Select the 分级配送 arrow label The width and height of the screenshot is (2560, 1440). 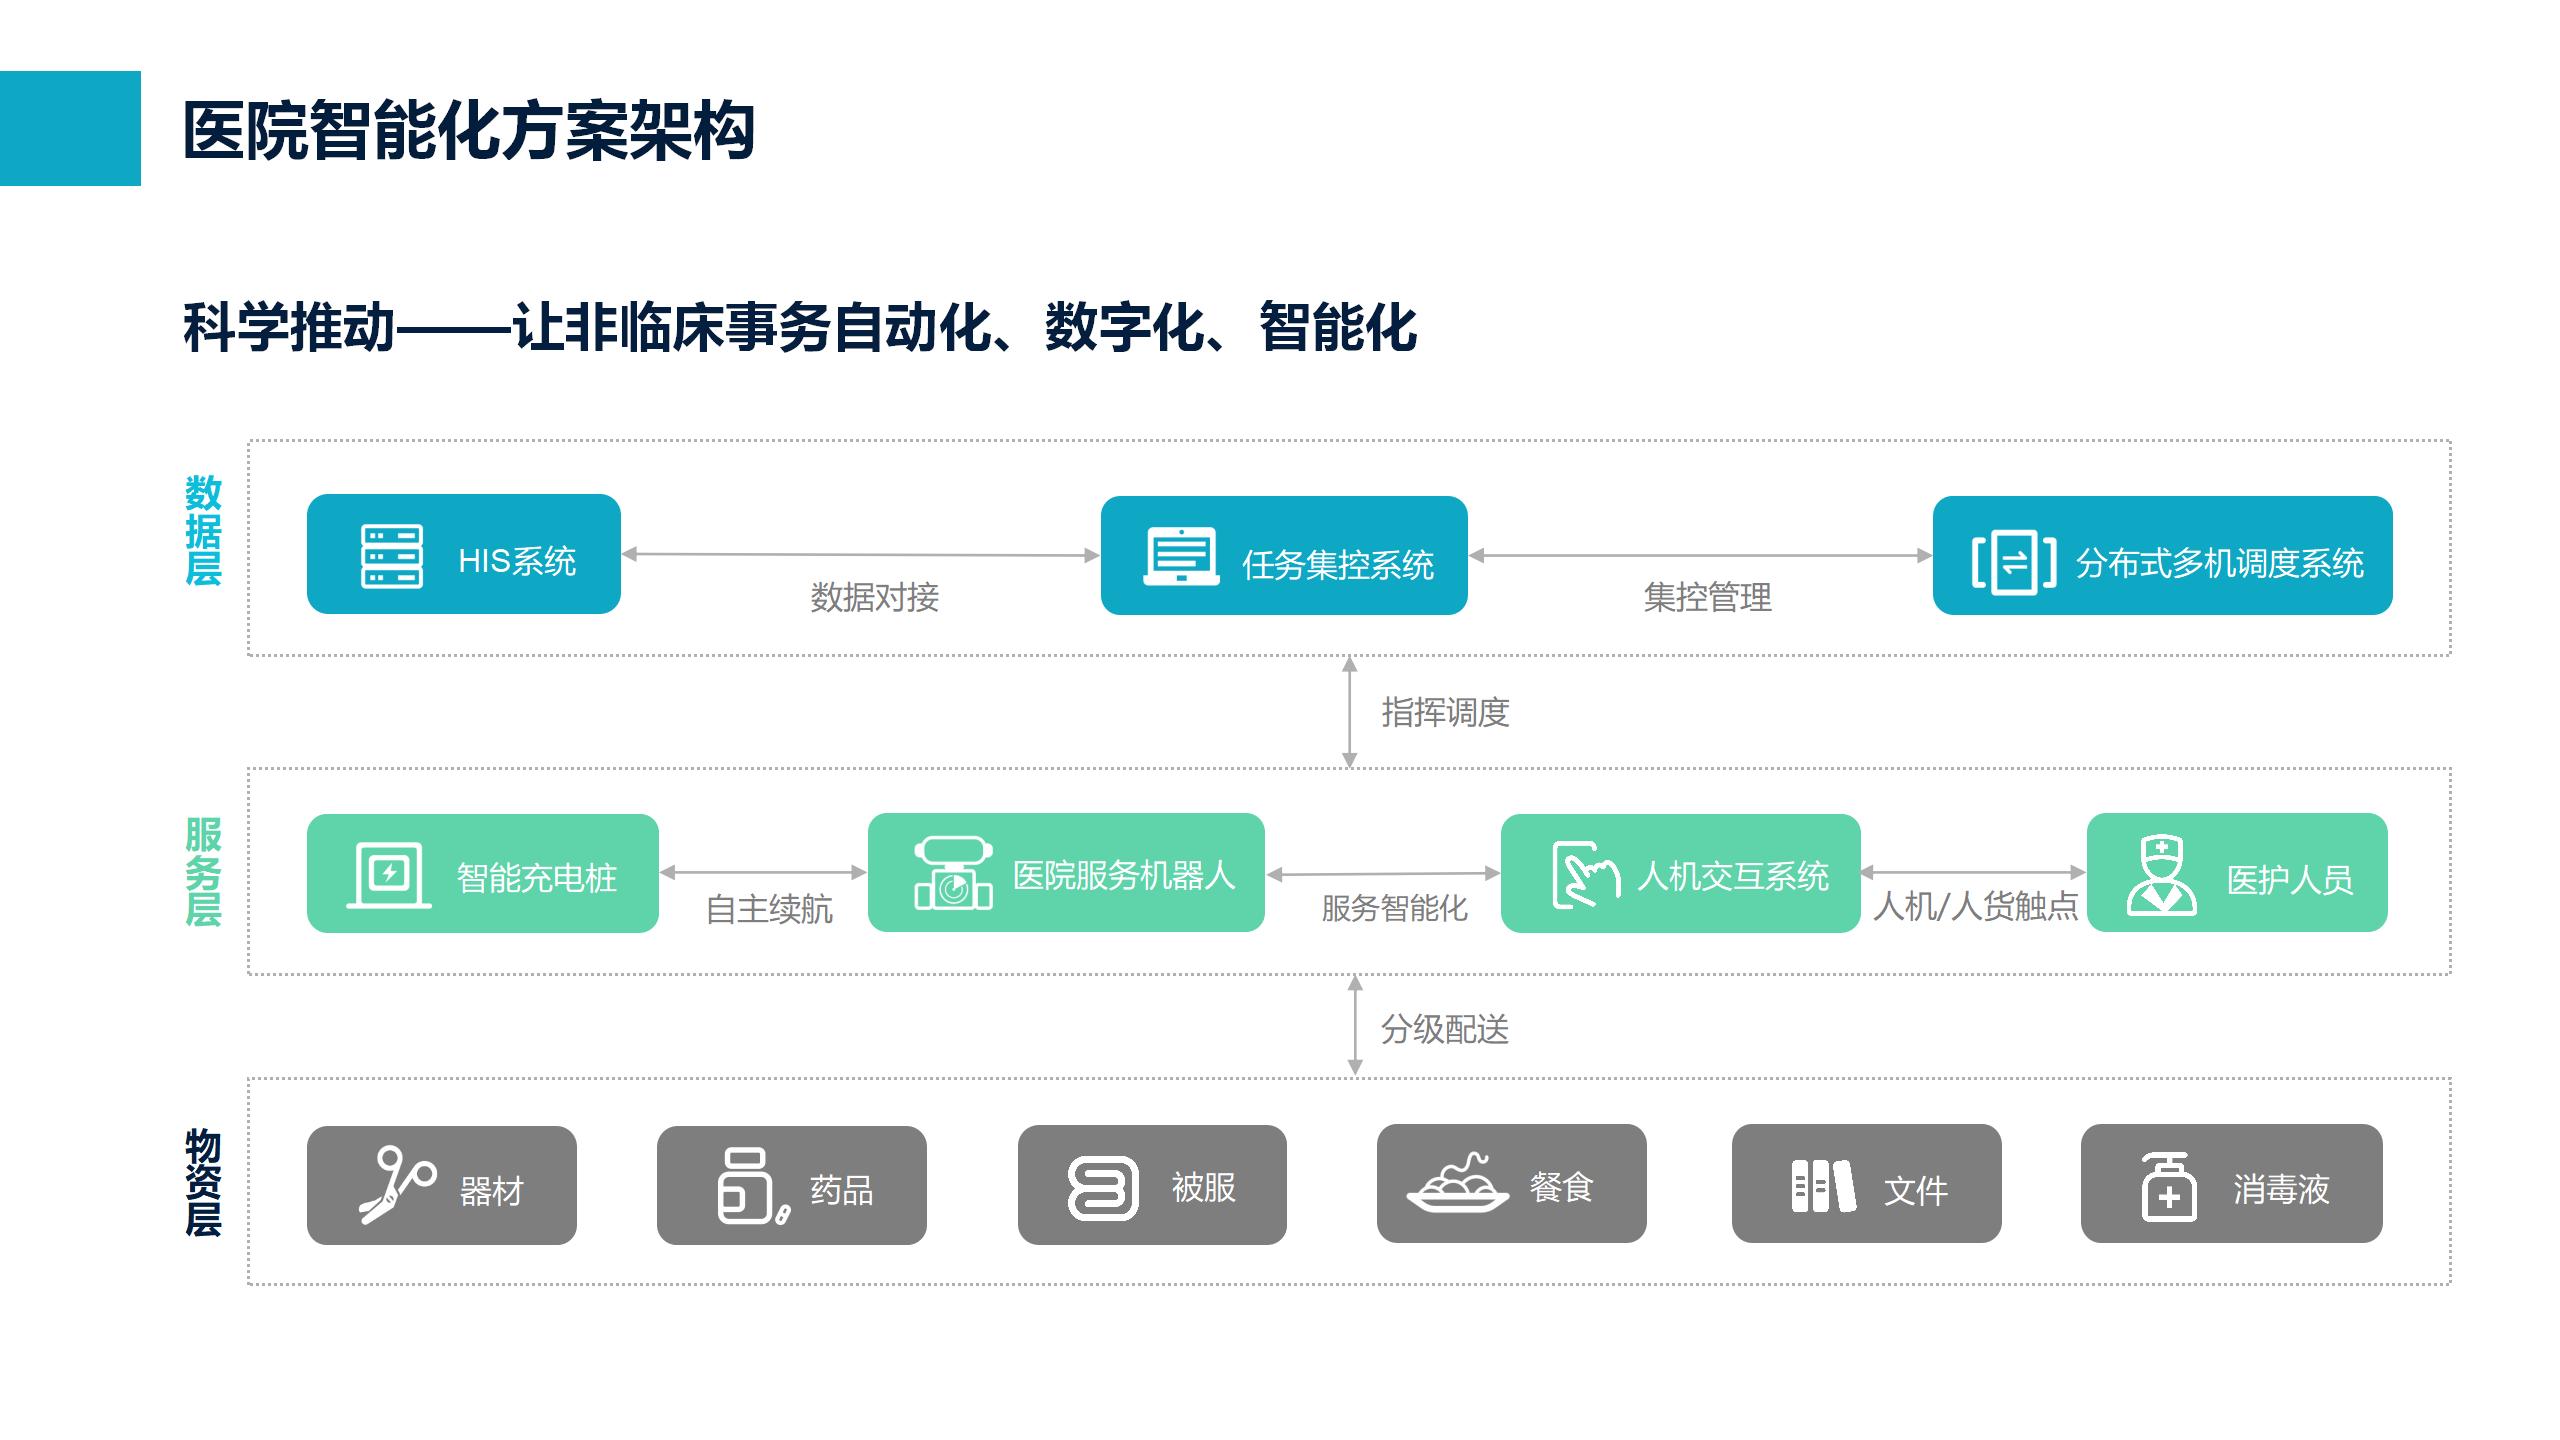[1445, 1028]
